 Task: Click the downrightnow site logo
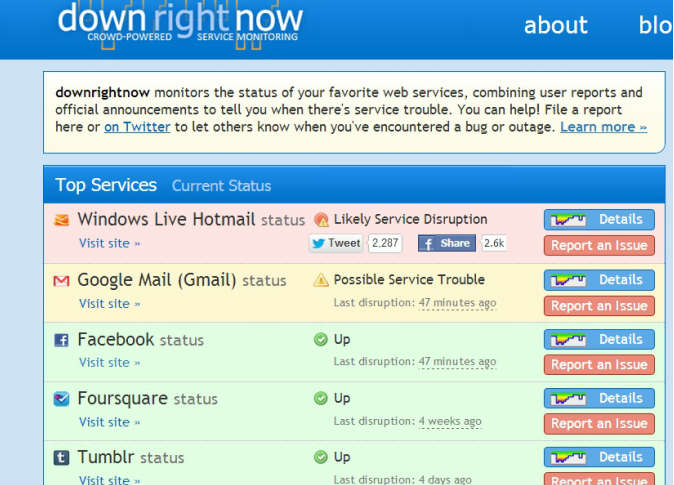click(180, 22)
